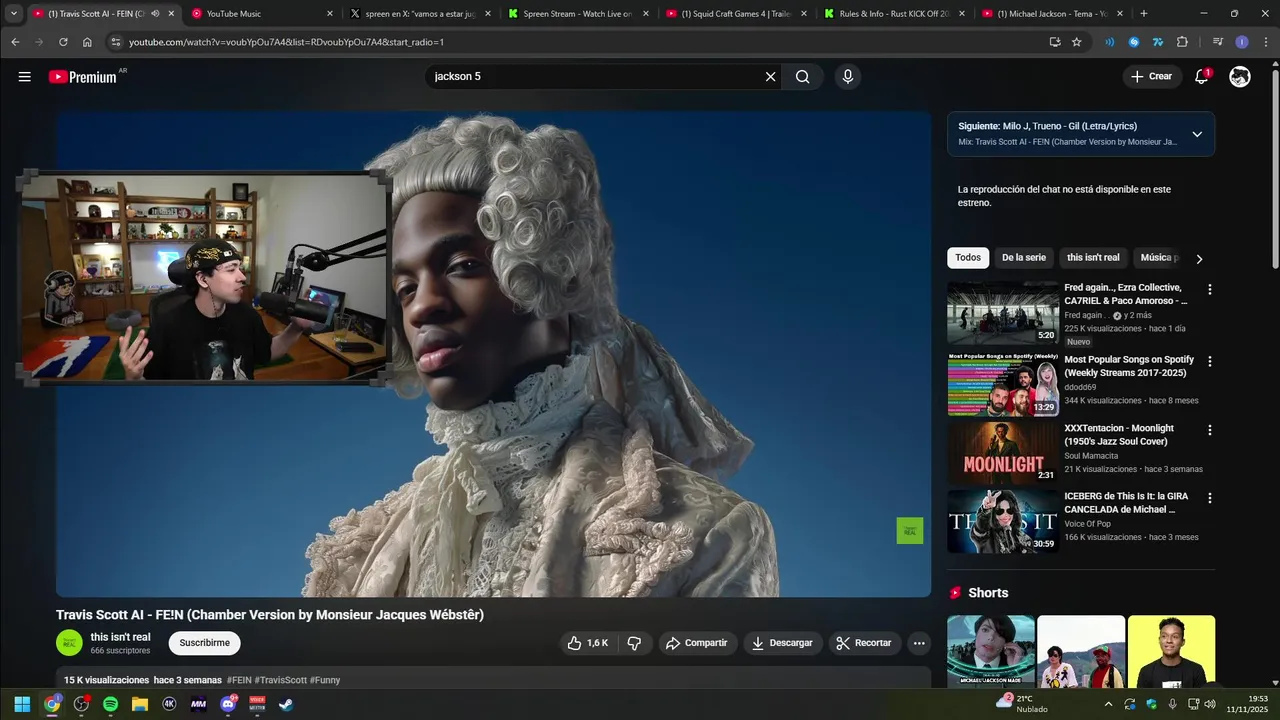Show hidden system tray icons
1280x720 pixels.
[x=1108, y=704]
